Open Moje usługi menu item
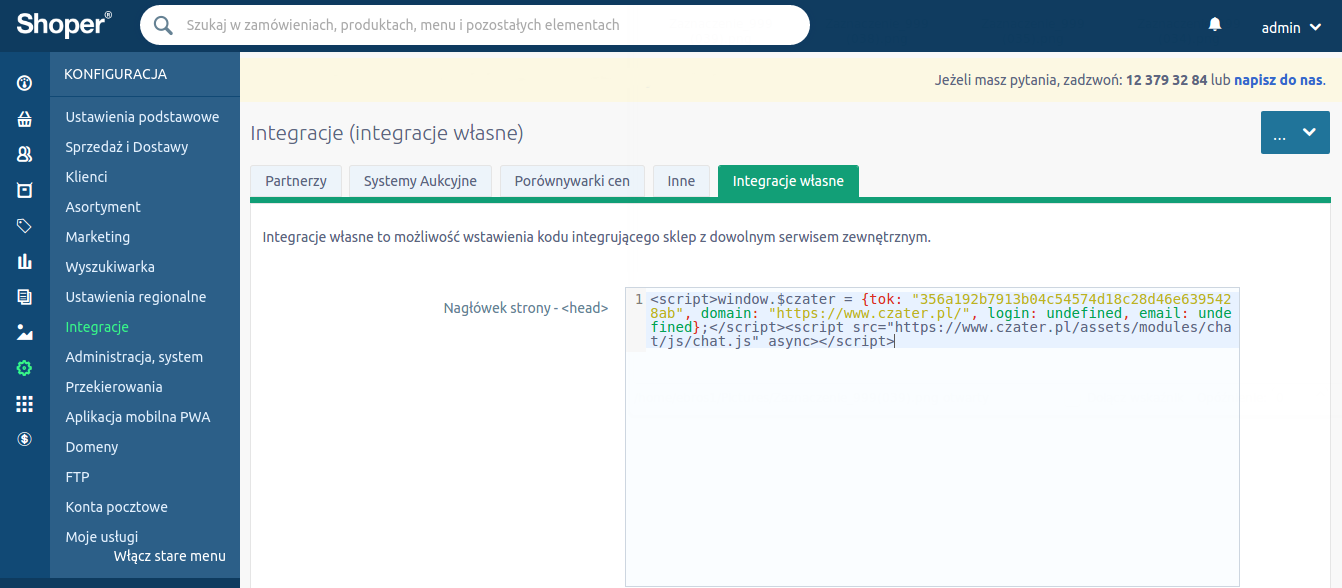Viewport: 1342px width, 588px height. (102, 537)
